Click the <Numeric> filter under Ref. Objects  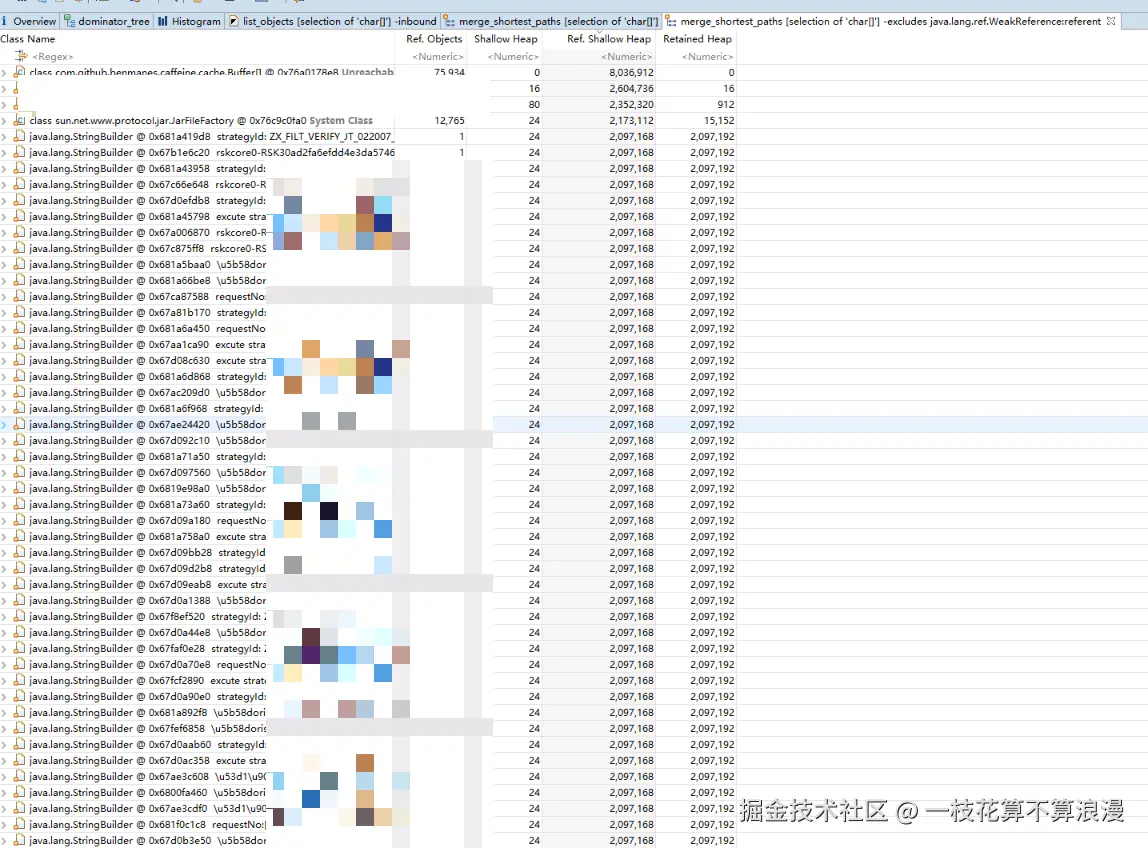(436, 56)
